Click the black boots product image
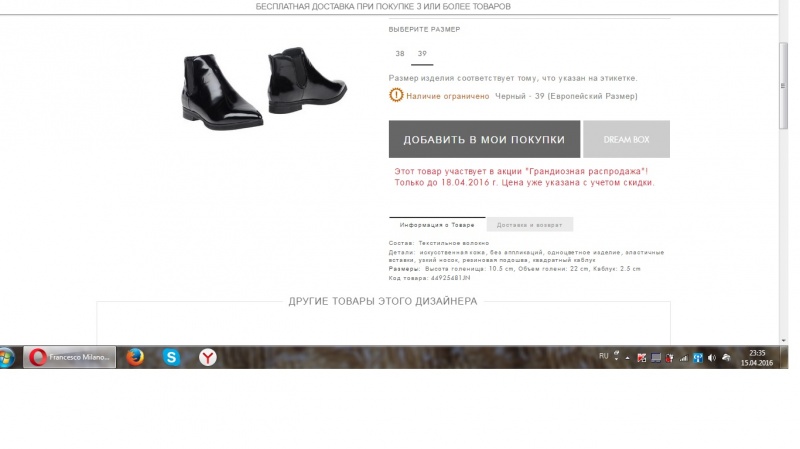 264,88
